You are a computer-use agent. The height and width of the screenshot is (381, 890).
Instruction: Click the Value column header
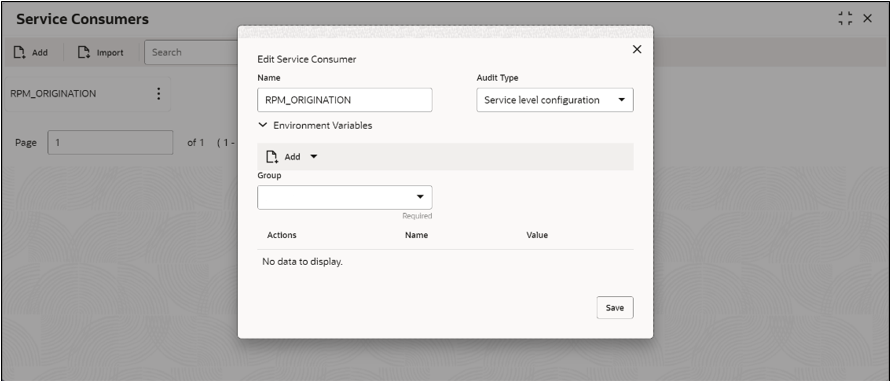pos(537,235)
